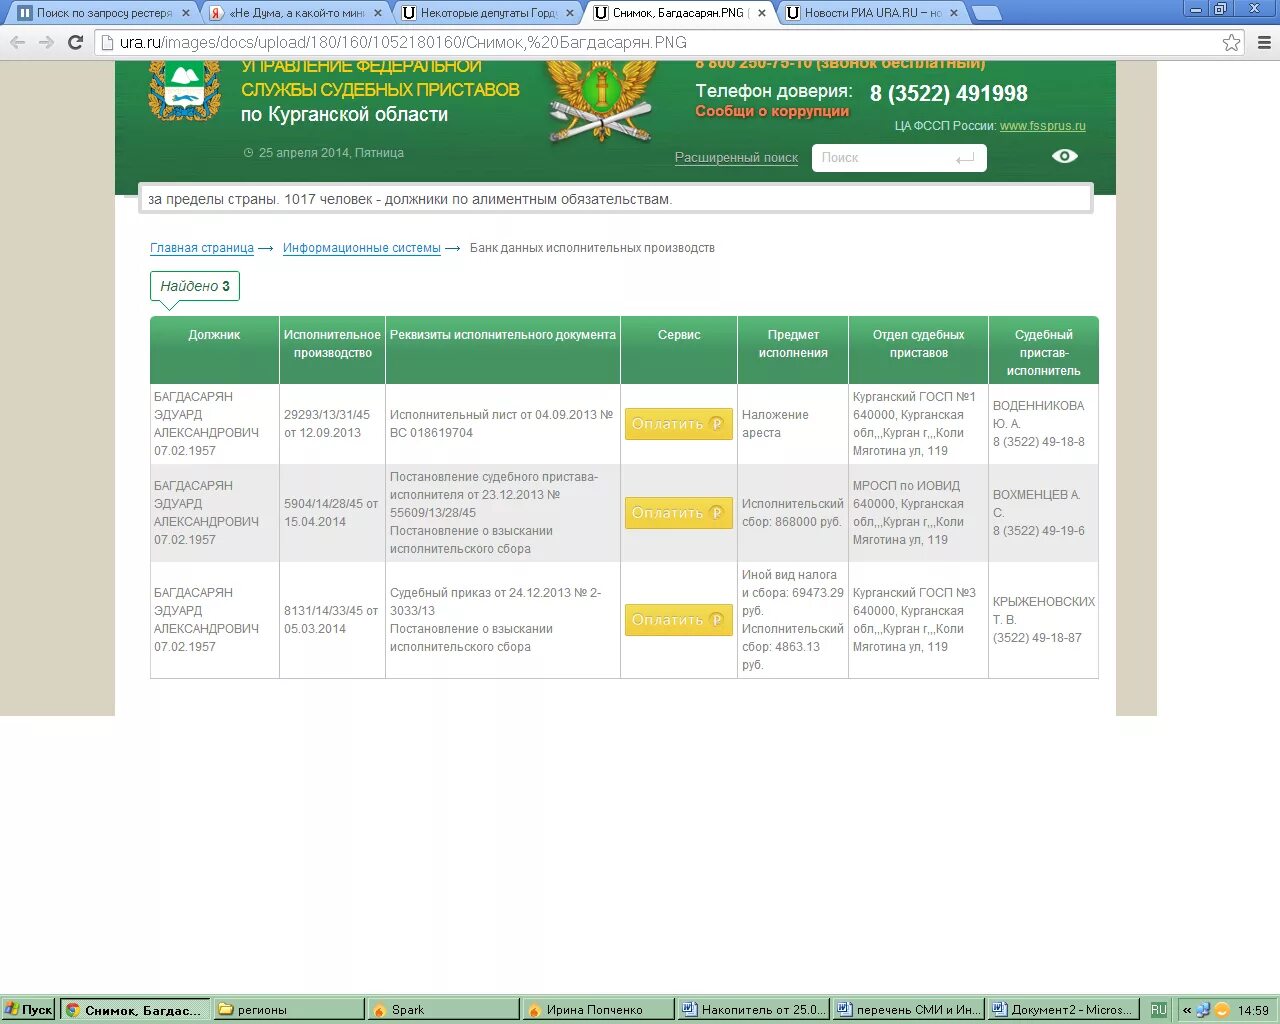Switch to the 'Spark' taskbar window
The image size is (1280, 1024).
(444, 1010)
